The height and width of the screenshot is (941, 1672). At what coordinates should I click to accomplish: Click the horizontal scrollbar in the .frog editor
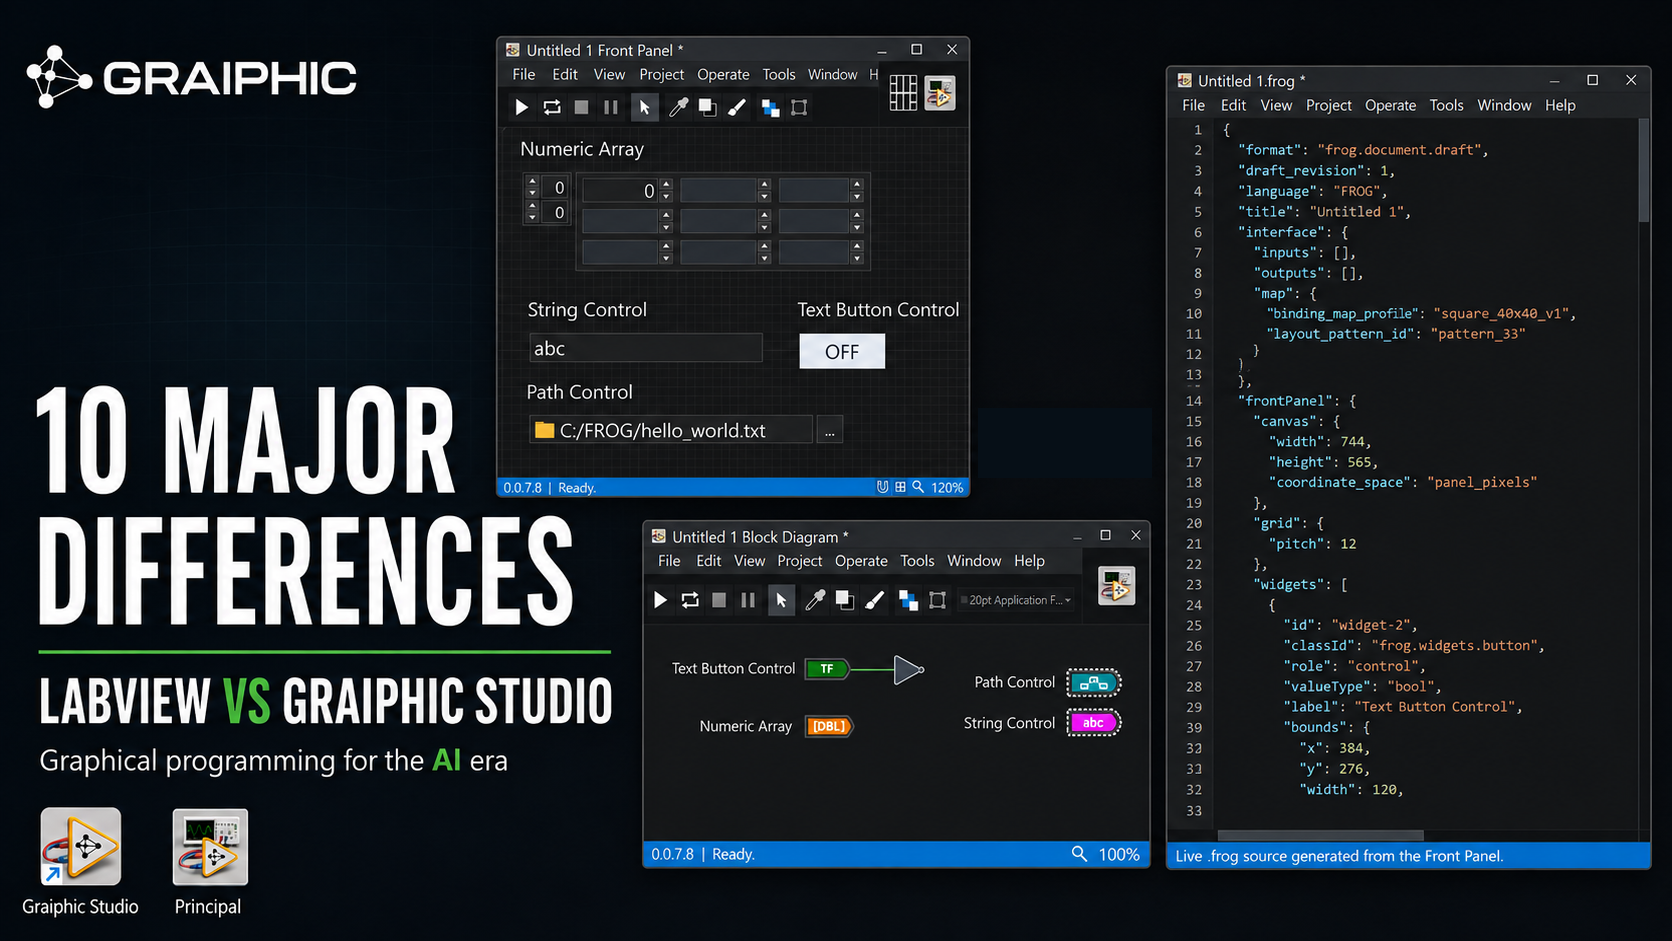1320,835
